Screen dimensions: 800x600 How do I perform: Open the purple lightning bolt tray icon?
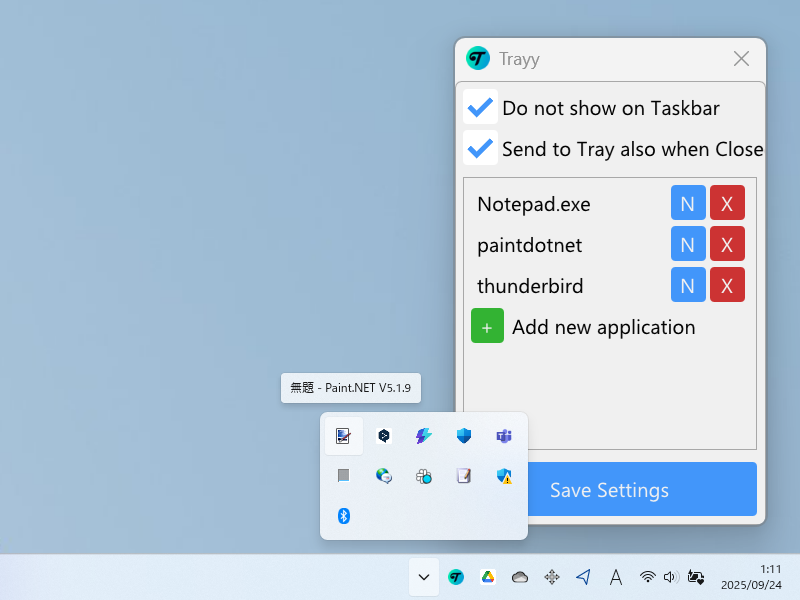(x=423, y=436)
